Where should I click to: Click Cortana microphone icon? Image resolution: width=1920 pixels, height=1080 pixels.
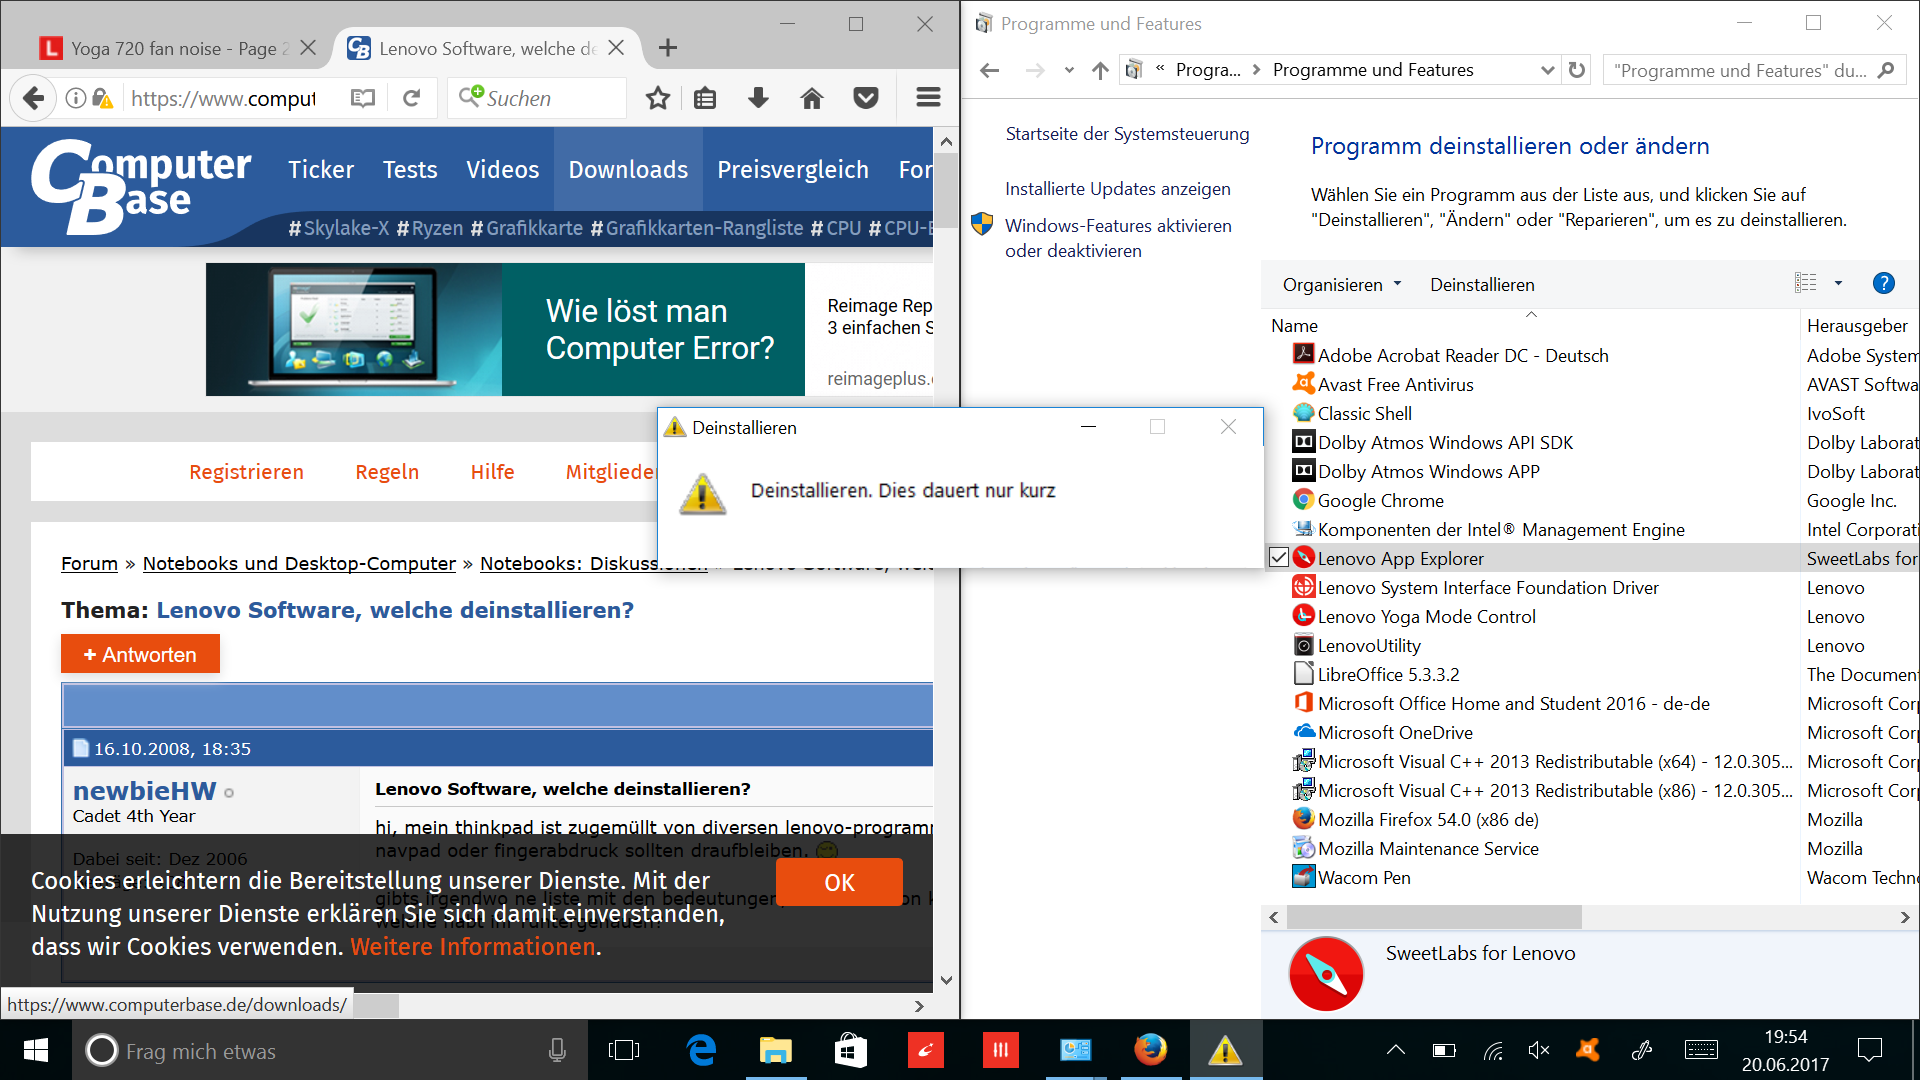point(558,1050)
